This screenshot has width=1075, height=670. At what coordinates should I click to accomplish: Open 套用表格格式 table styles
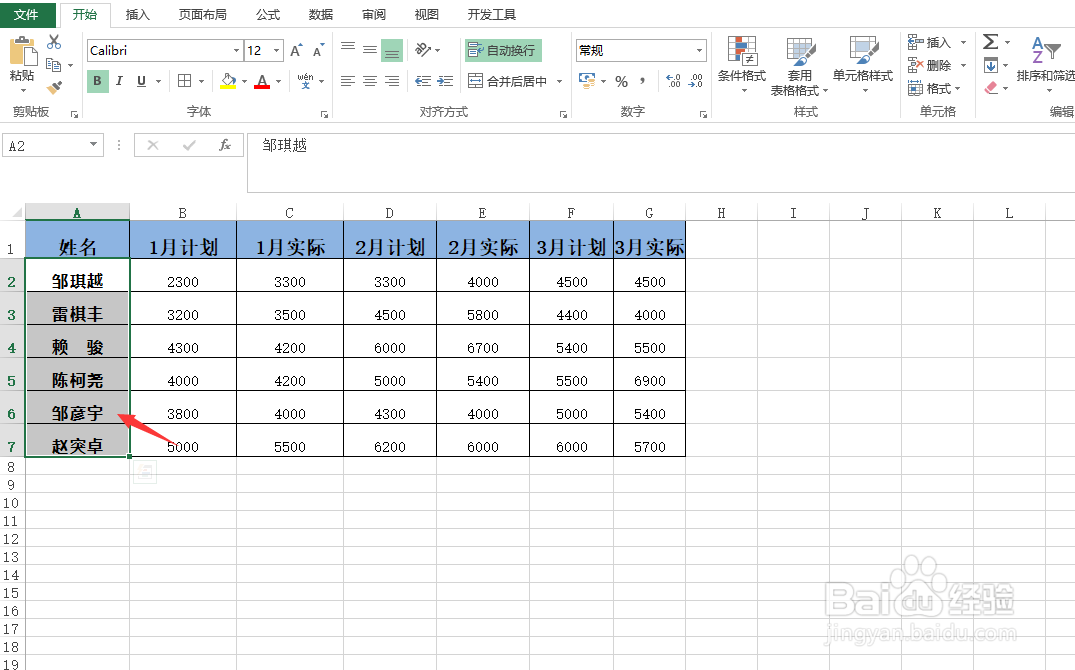(799, 65)
